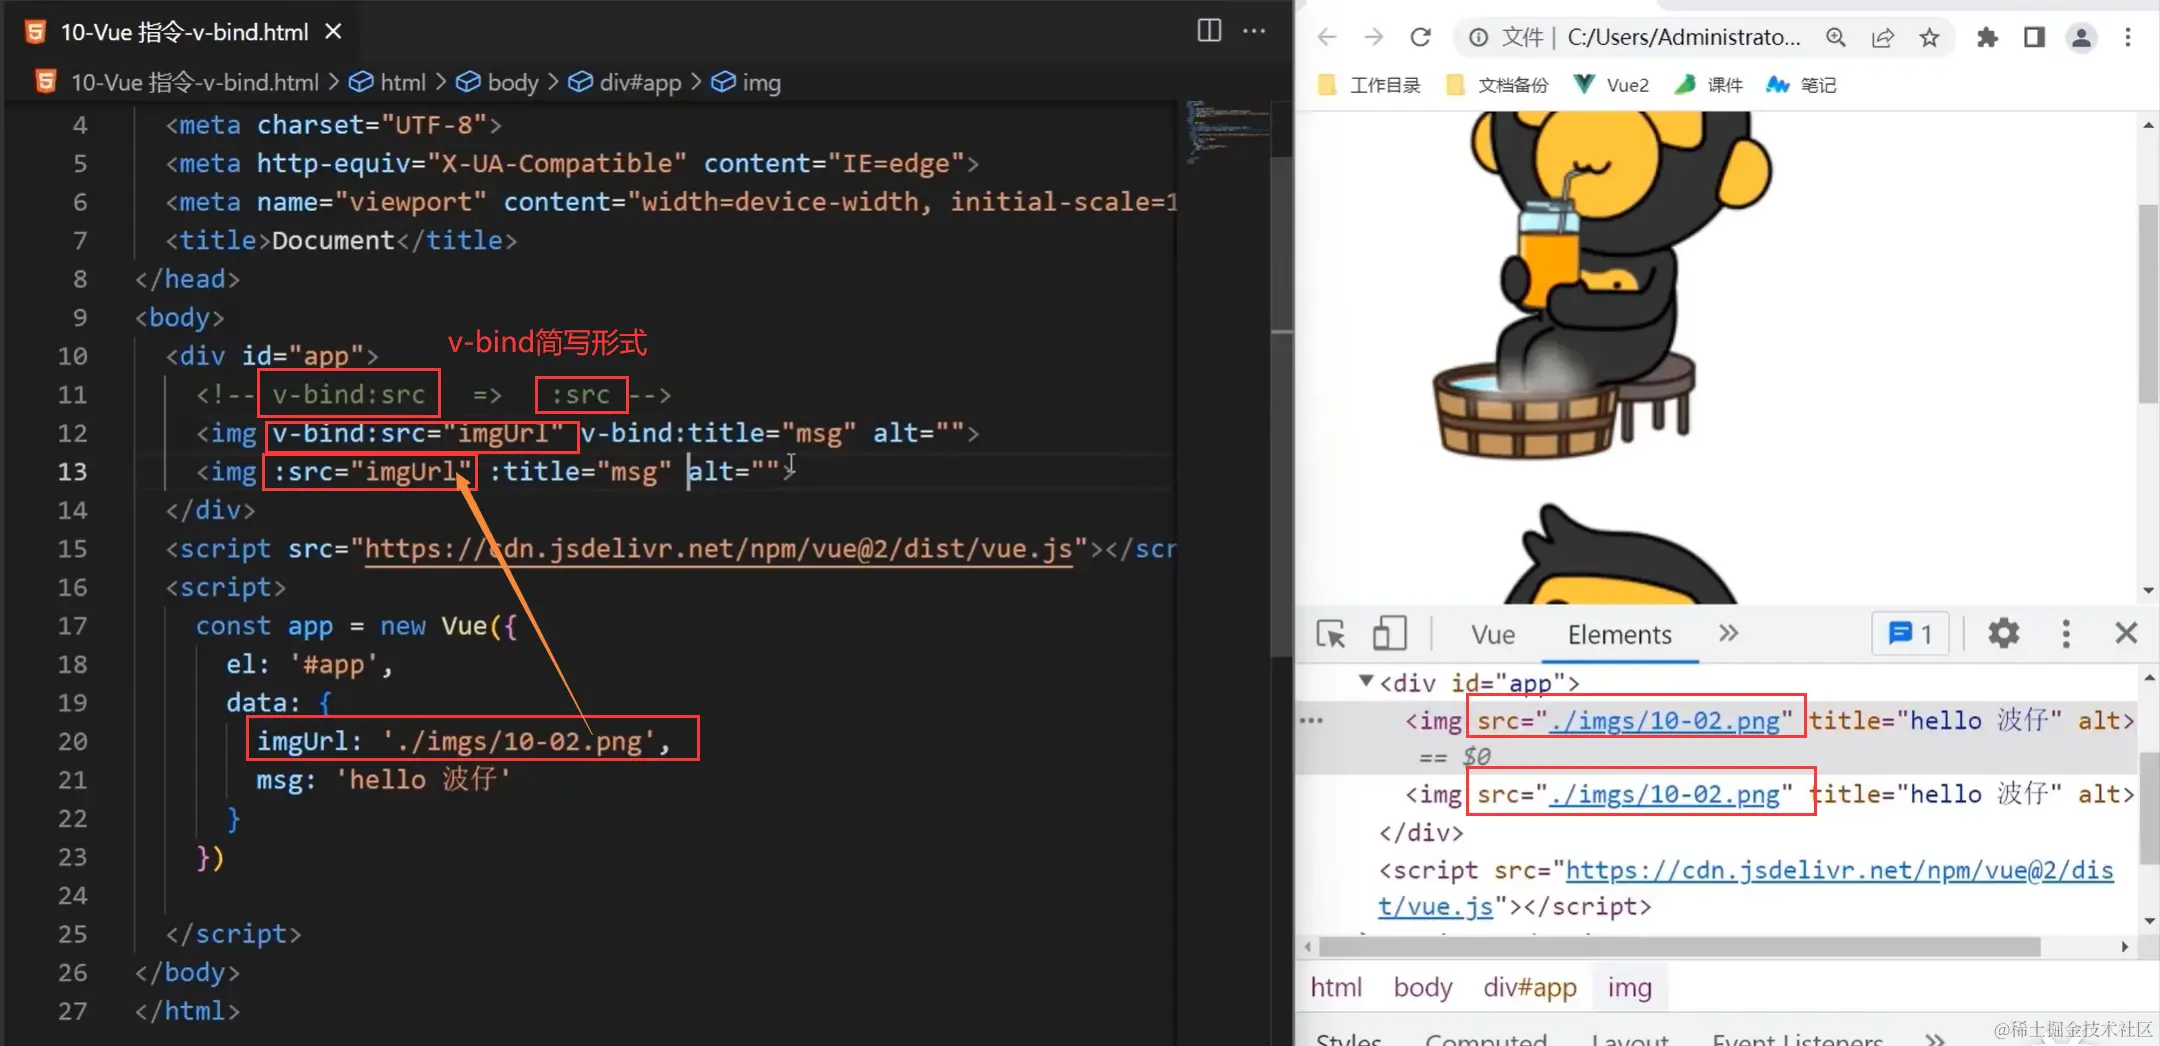2160x1046 pixels.
Task: Click the page scrollbar up arrow
Action: 2148,125
